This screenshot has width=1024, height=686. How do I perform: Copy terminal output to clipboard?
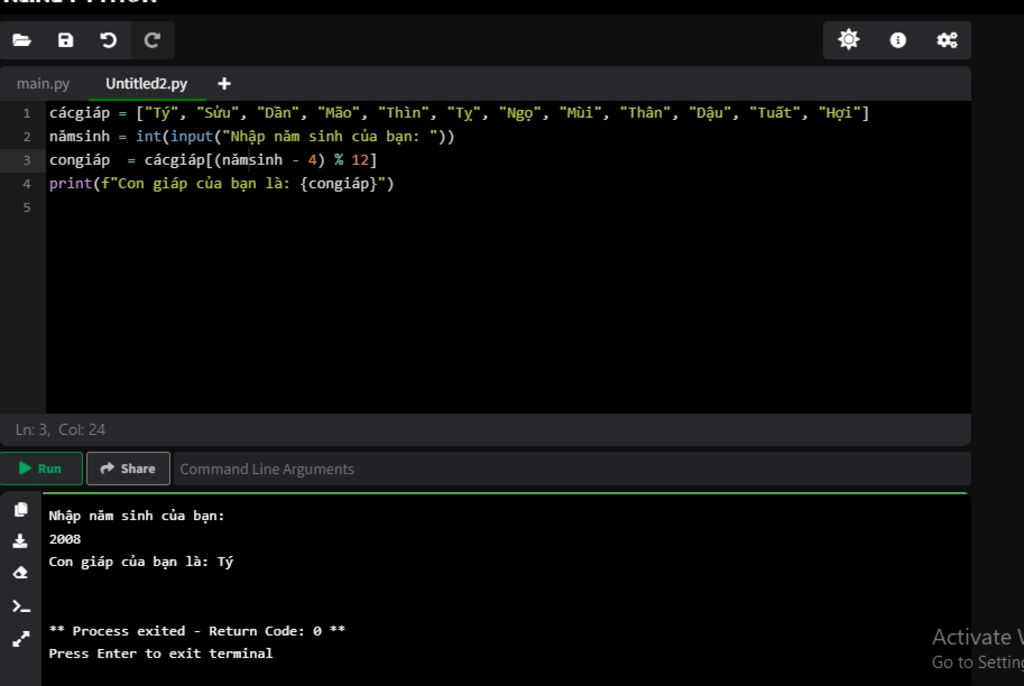coord(21,509)
